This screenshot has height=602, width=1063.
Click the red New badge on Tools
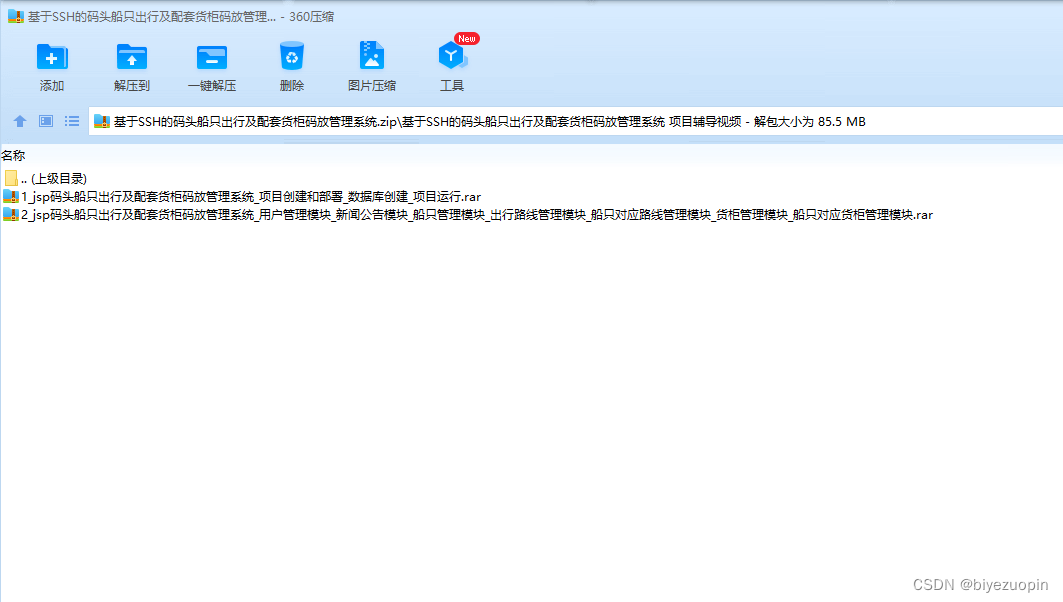464,38
